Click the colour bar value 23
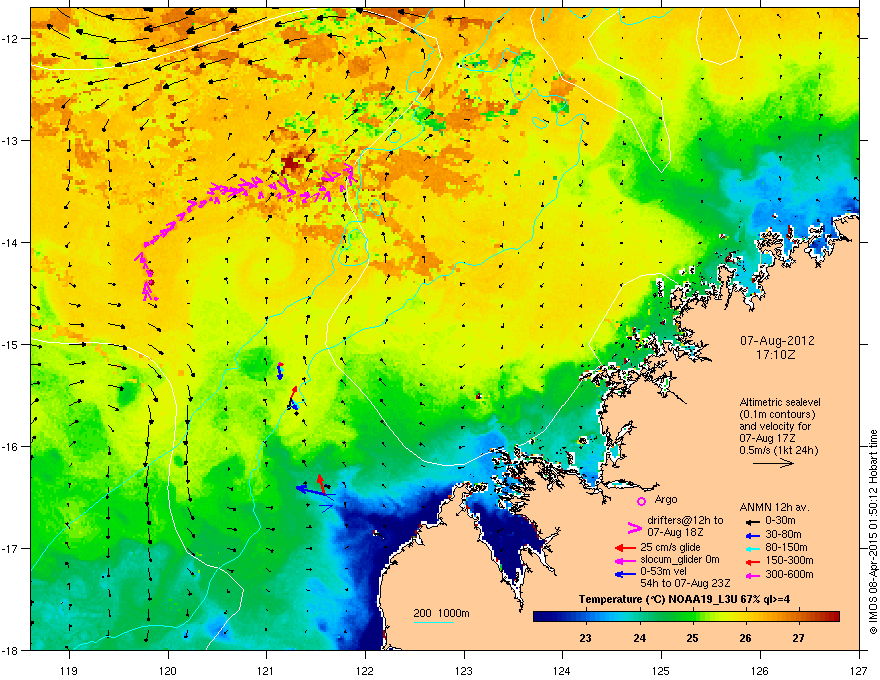 pos(585,638)
